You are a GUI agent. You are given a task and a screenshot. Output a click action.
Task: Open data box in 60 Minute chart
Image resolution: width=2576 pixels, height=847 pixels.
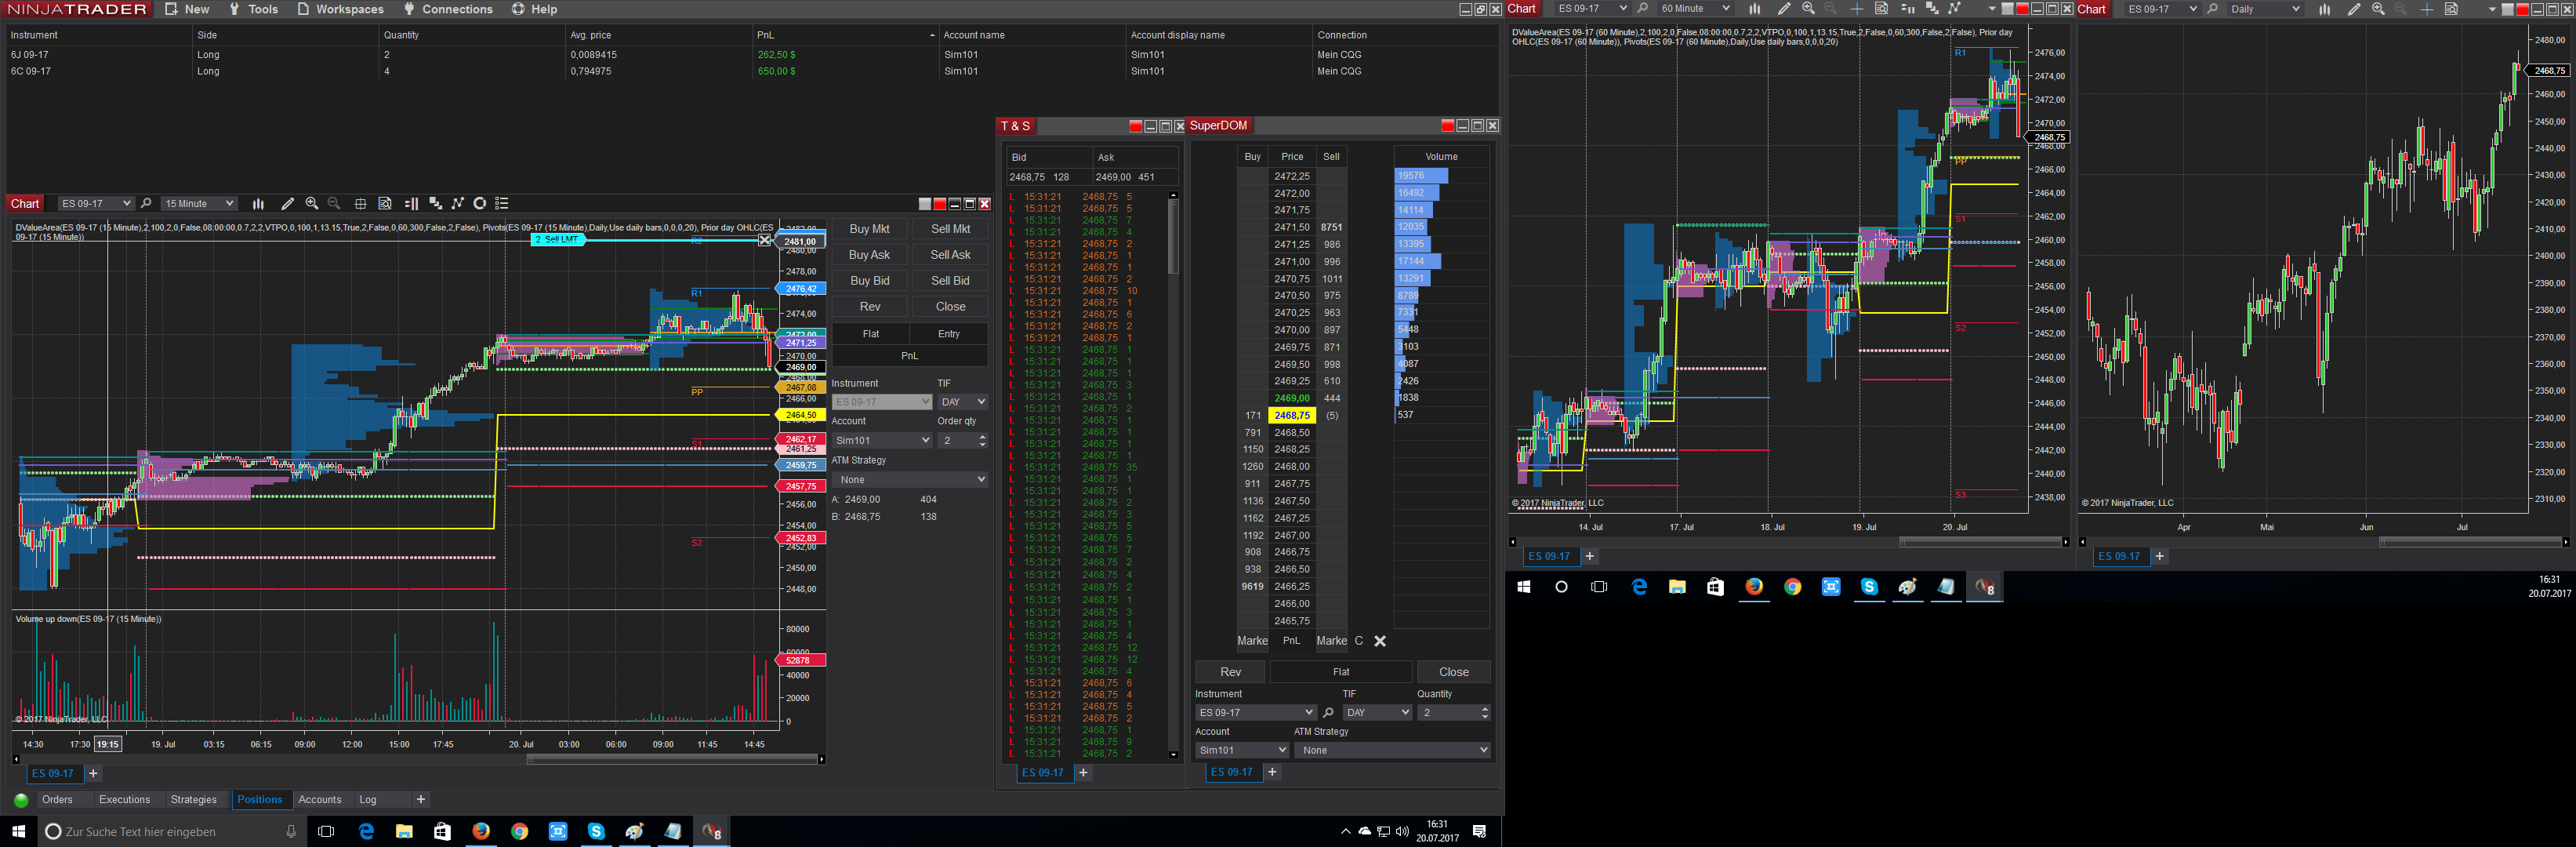click(x=1881, y=9)
